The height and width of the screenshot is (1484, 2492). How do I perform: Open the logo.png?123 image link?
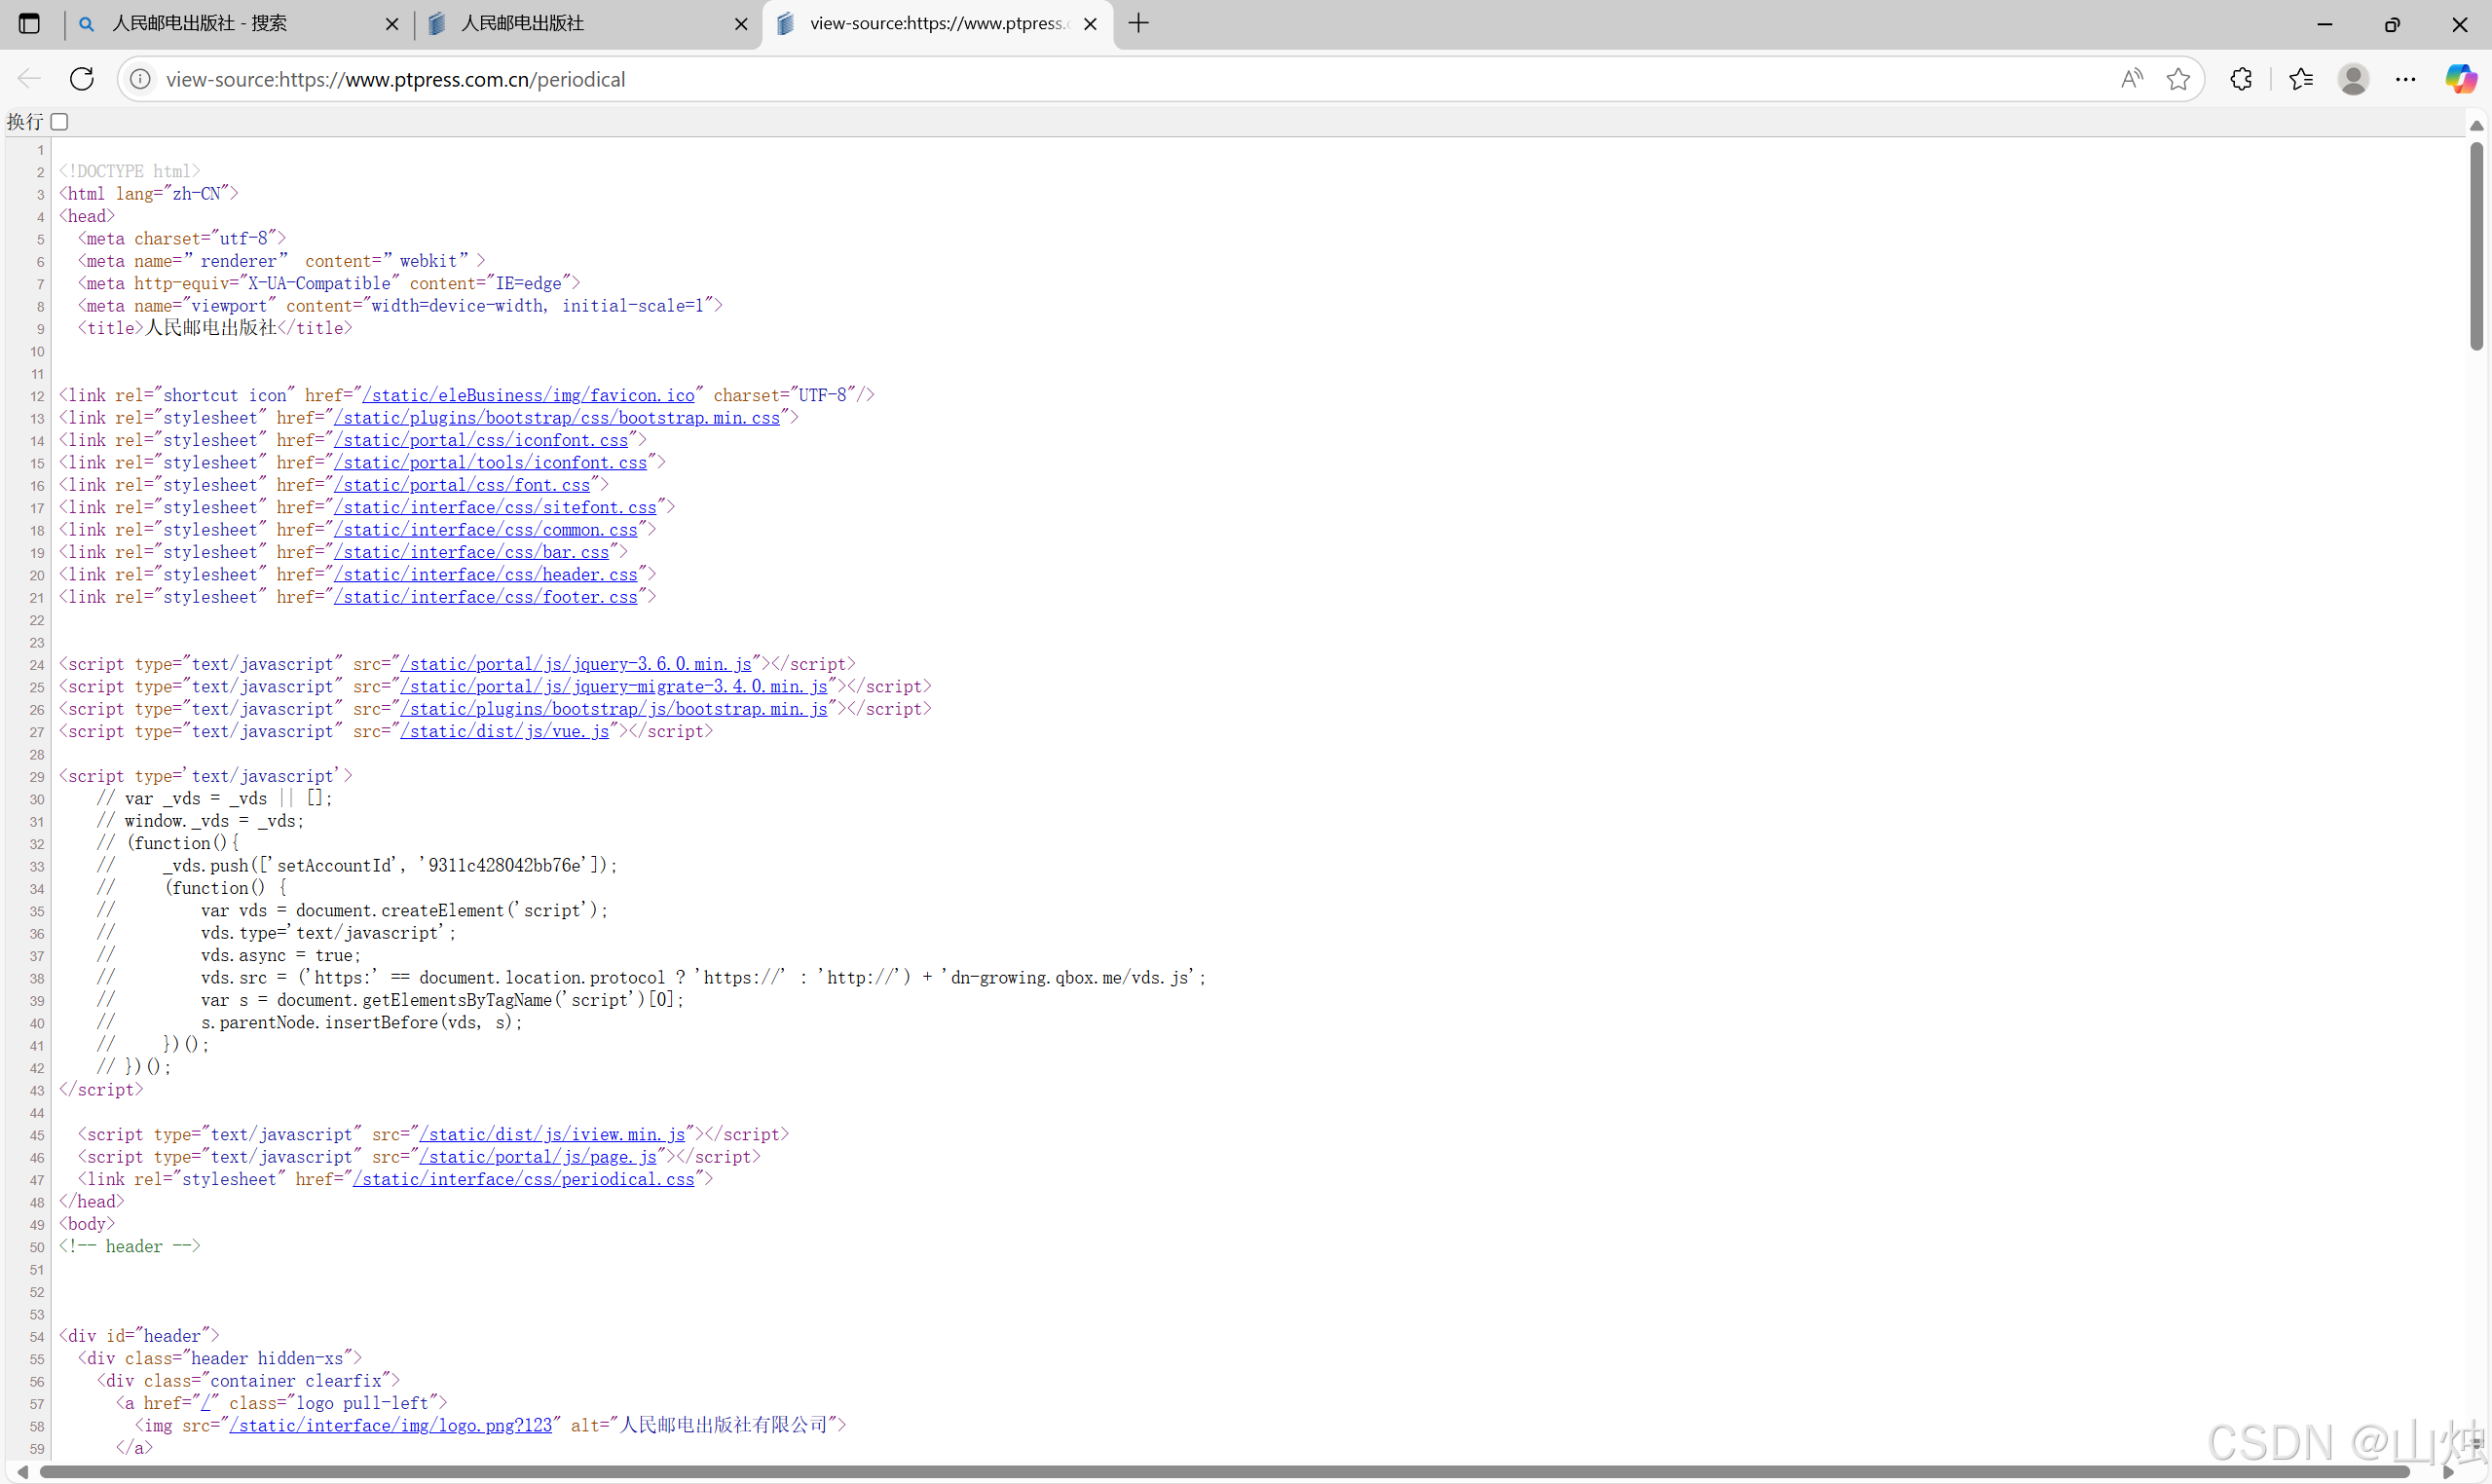point(390,1425)
